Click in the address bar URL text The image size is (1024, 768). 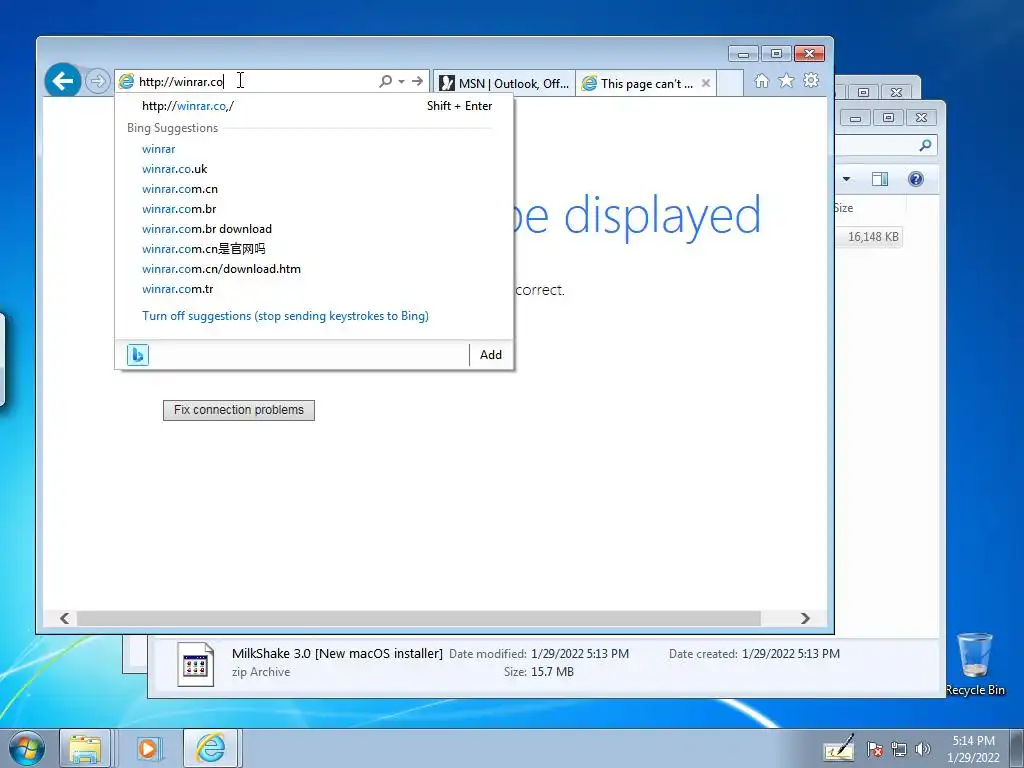pyautogui.click(x=182, y=82)
